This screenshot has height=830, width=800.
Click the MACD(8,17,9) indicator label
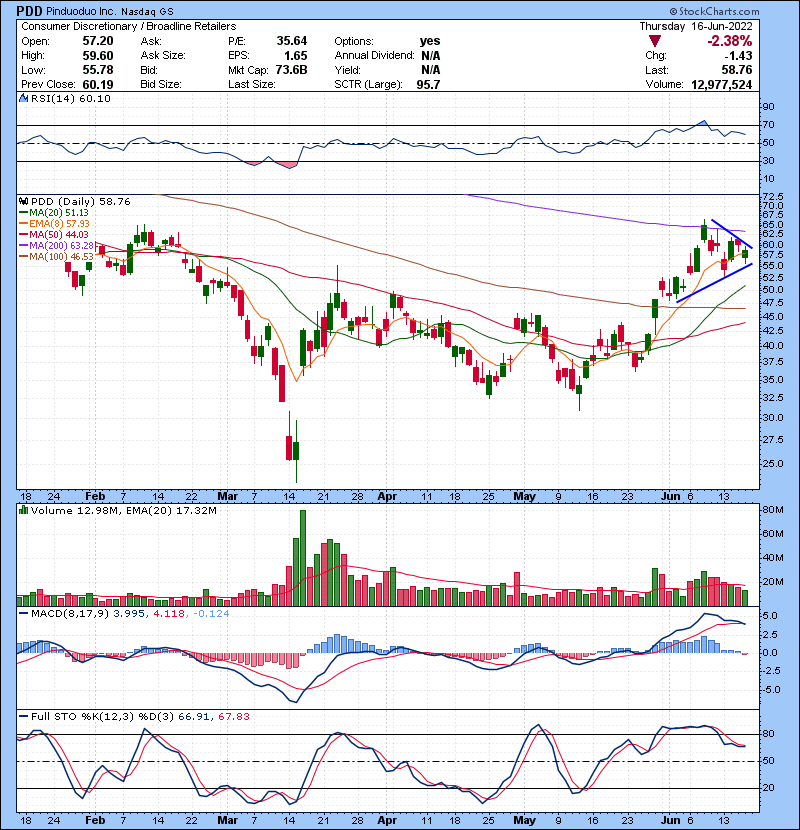click(x=70, y=614)
